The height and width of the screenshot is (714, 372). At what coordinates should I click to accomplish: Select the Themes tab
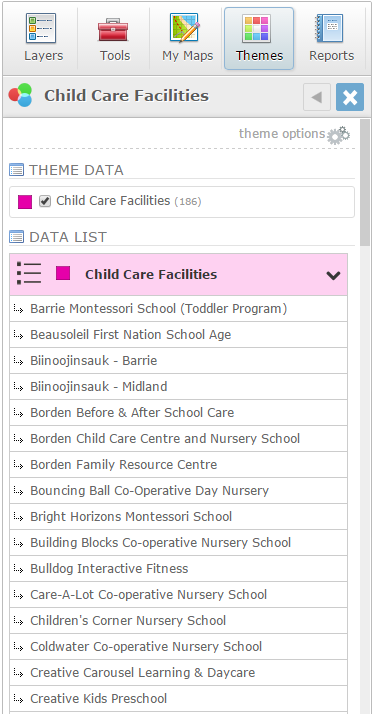point(259,38)
